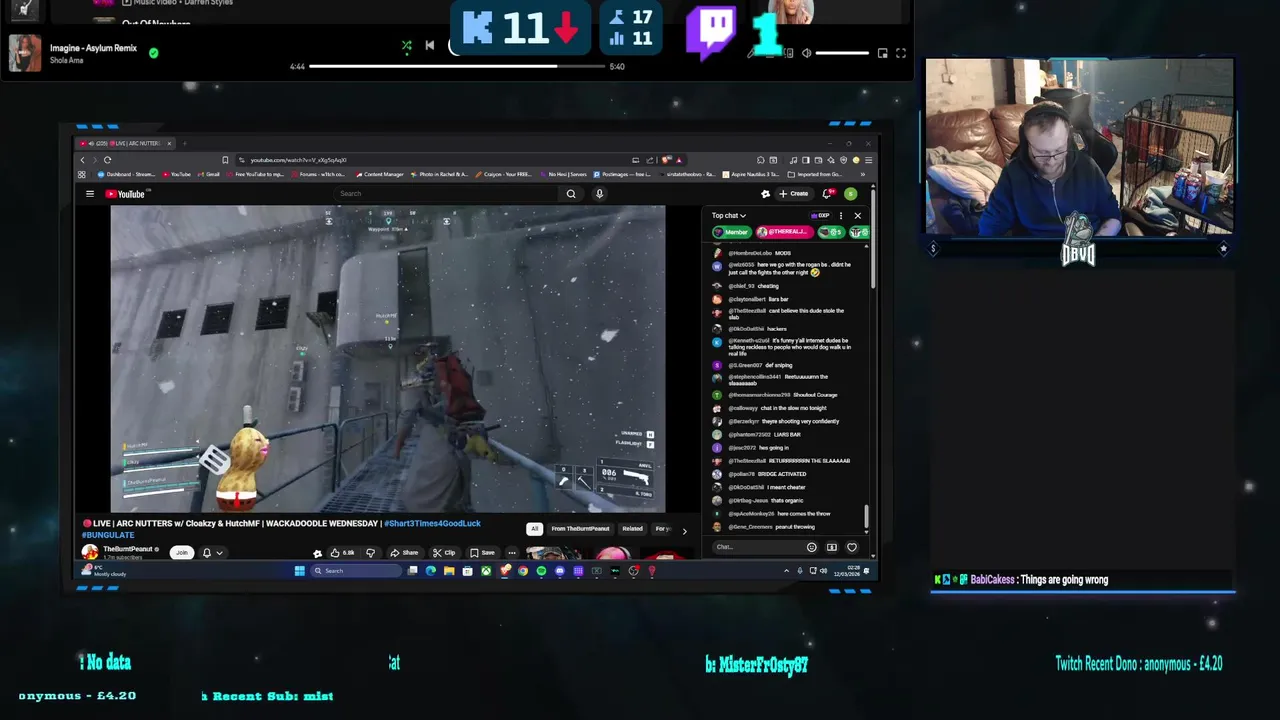Open YouTube notifications bell
Image resolution: width=1280 pixels, height=720 pixels.
[x=827, y=194]
